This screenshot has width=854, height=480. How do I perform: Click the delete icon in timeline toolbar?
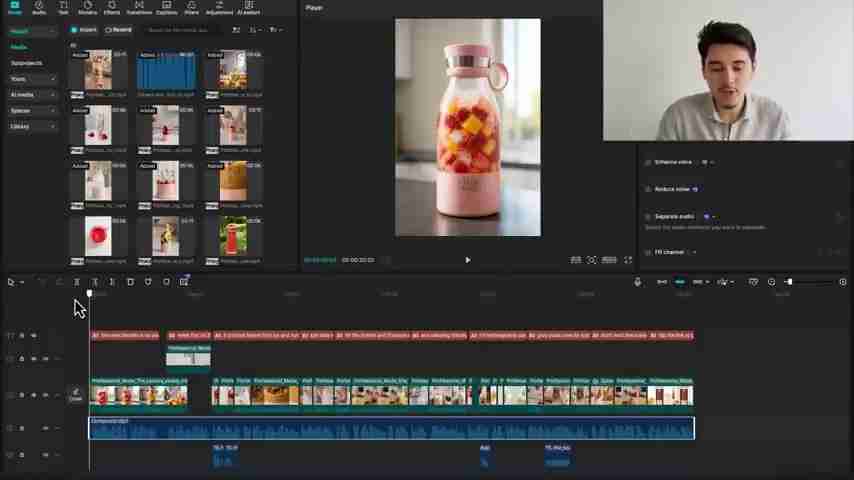(x=130, y=282)
